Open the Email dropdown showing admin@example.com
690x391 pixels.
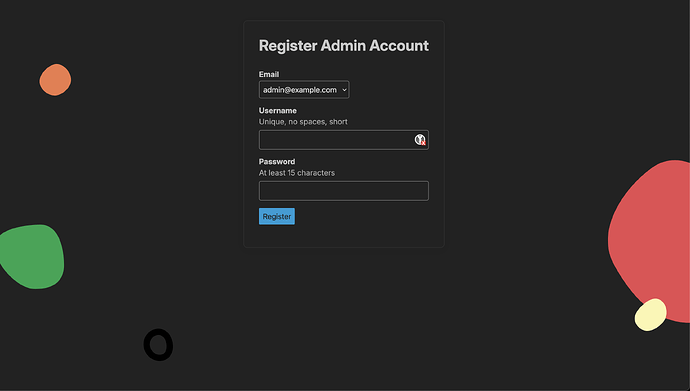click(x=304, y=90)
